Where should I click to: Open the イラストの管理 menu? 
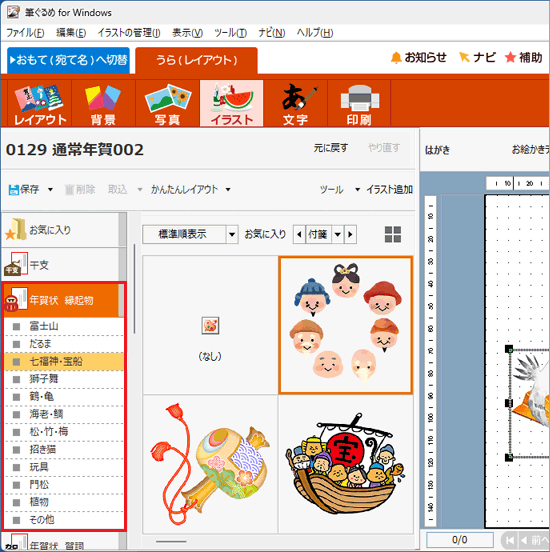pyautogui.click(x=129, y=33)
